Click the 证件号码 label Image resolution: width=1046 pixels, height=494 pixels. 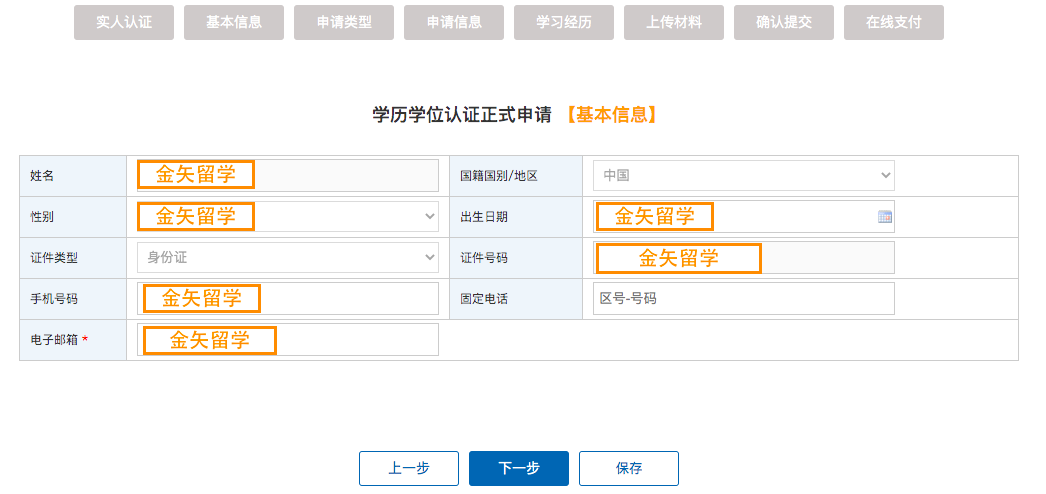coord(484,258)
